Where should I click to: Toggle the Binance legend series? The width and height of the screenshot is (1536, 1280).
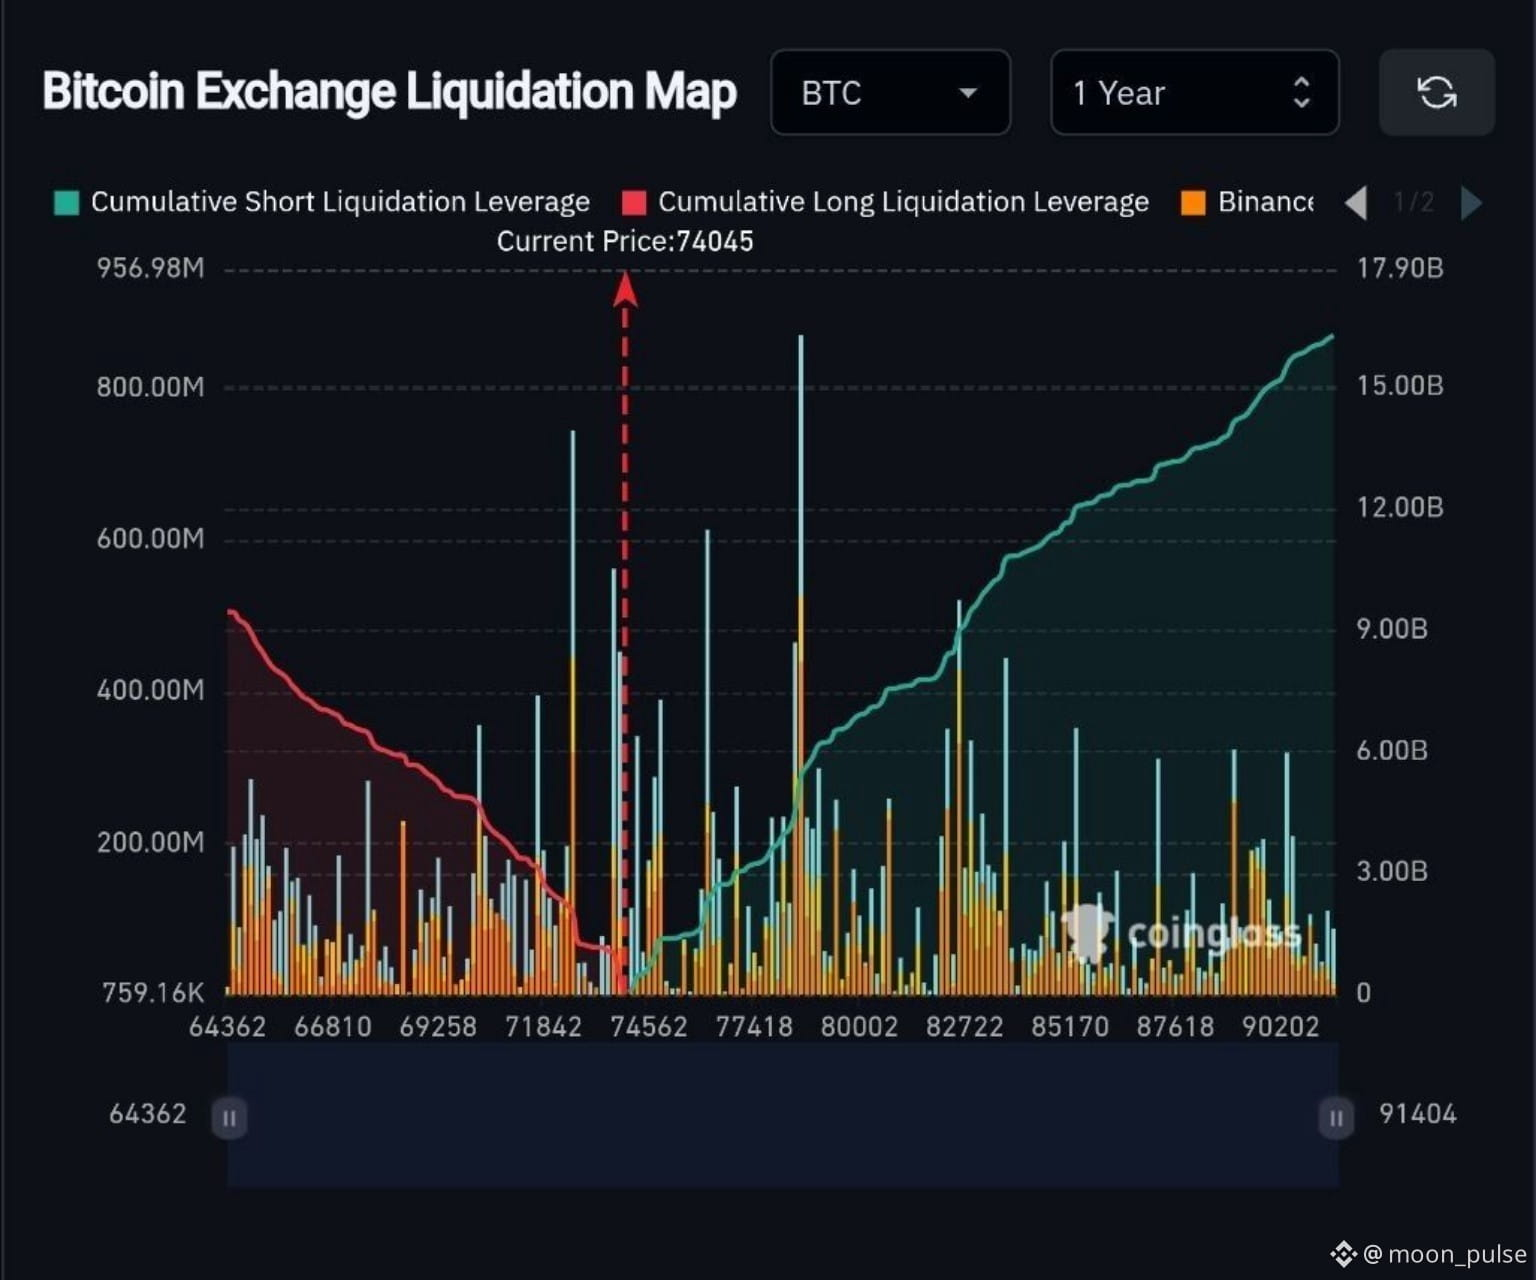[1248, 202]
